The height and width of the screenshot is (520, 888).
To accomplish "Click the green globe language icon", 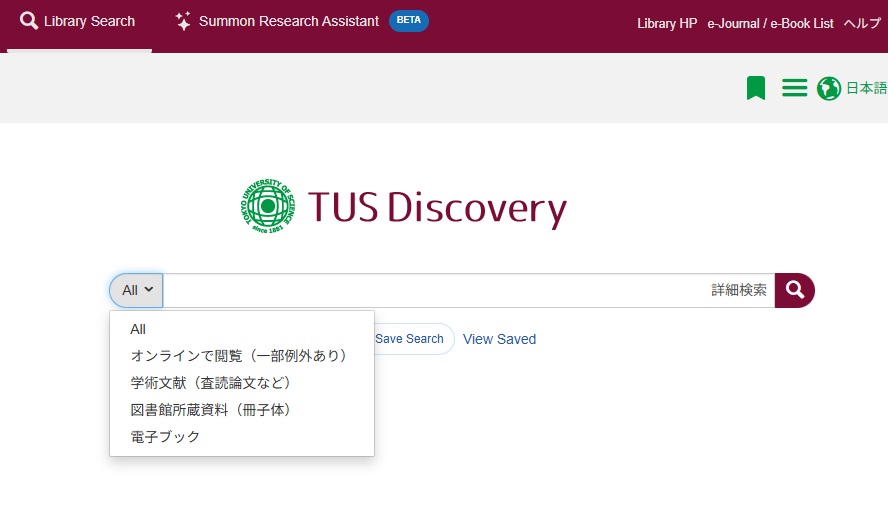I will tap(829, 88).
